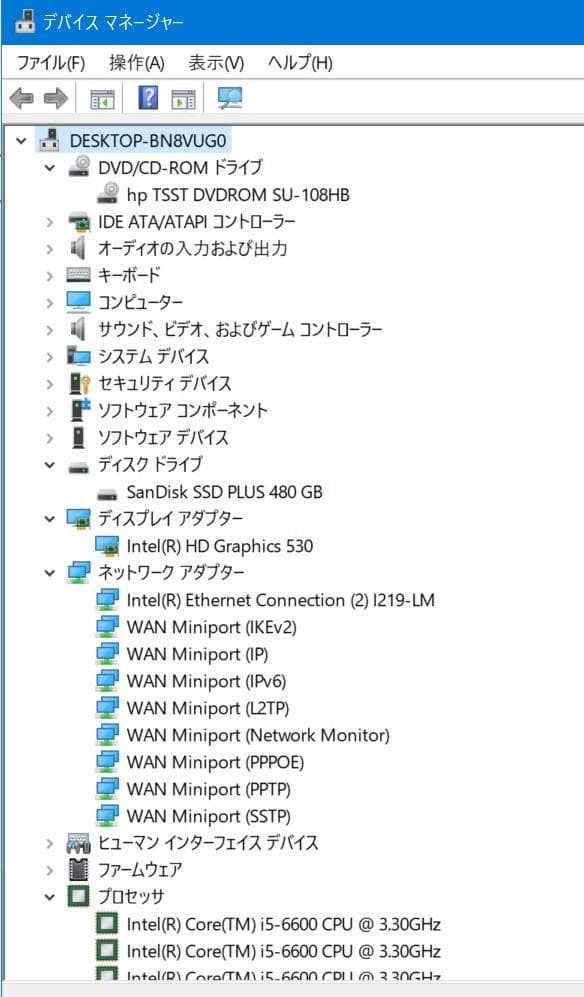Viewport: 584px width, 997px height.
Task: Click the drive icon beside ディスク ドライブ
Action: [x=79, y=467]
